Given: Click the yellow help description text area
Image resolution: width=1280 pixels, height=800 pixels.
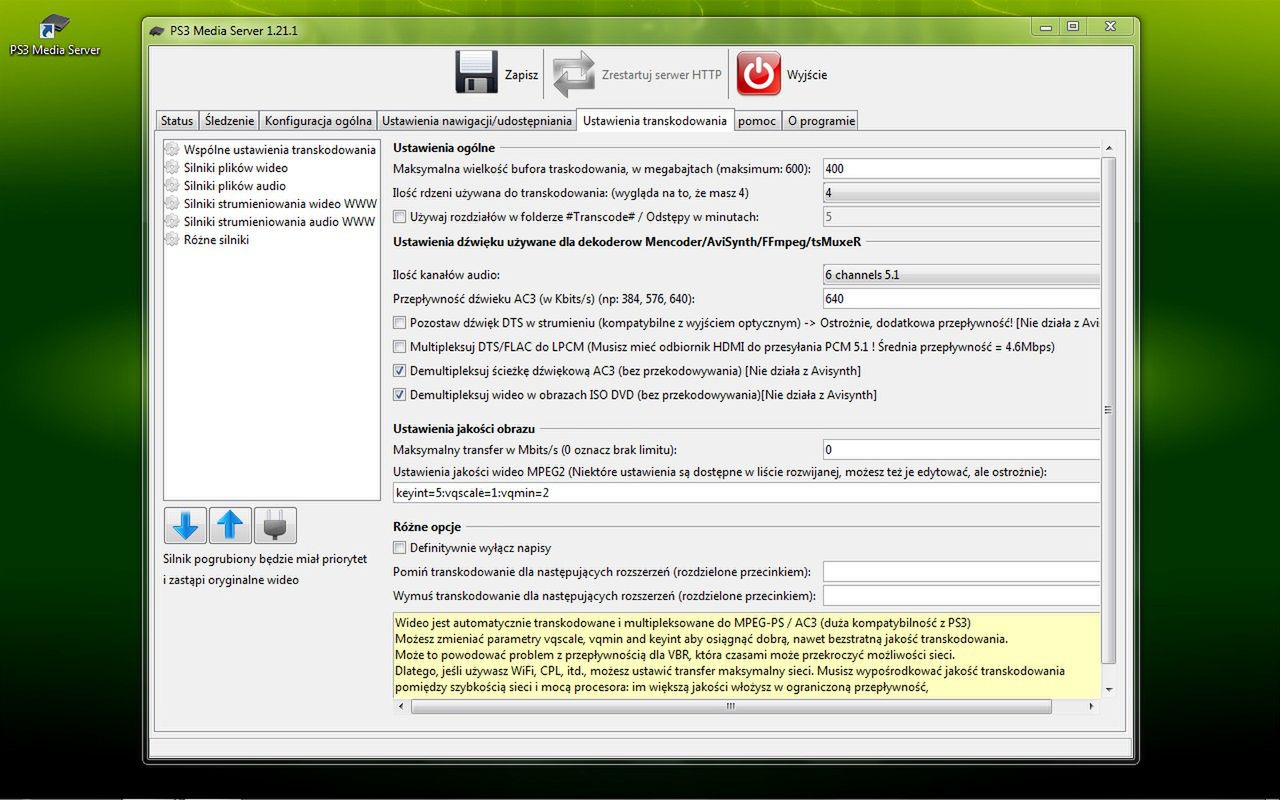Looking at the screenshot, I should coord(746,654).
